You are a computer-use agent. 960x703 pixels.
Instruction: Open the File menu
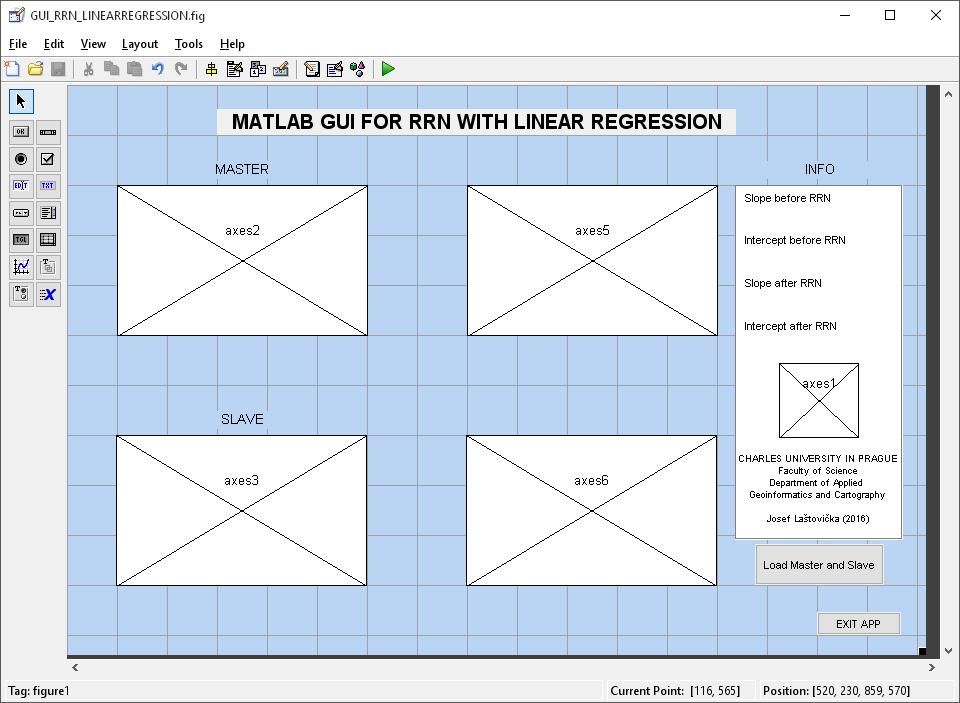coord(18,44)
